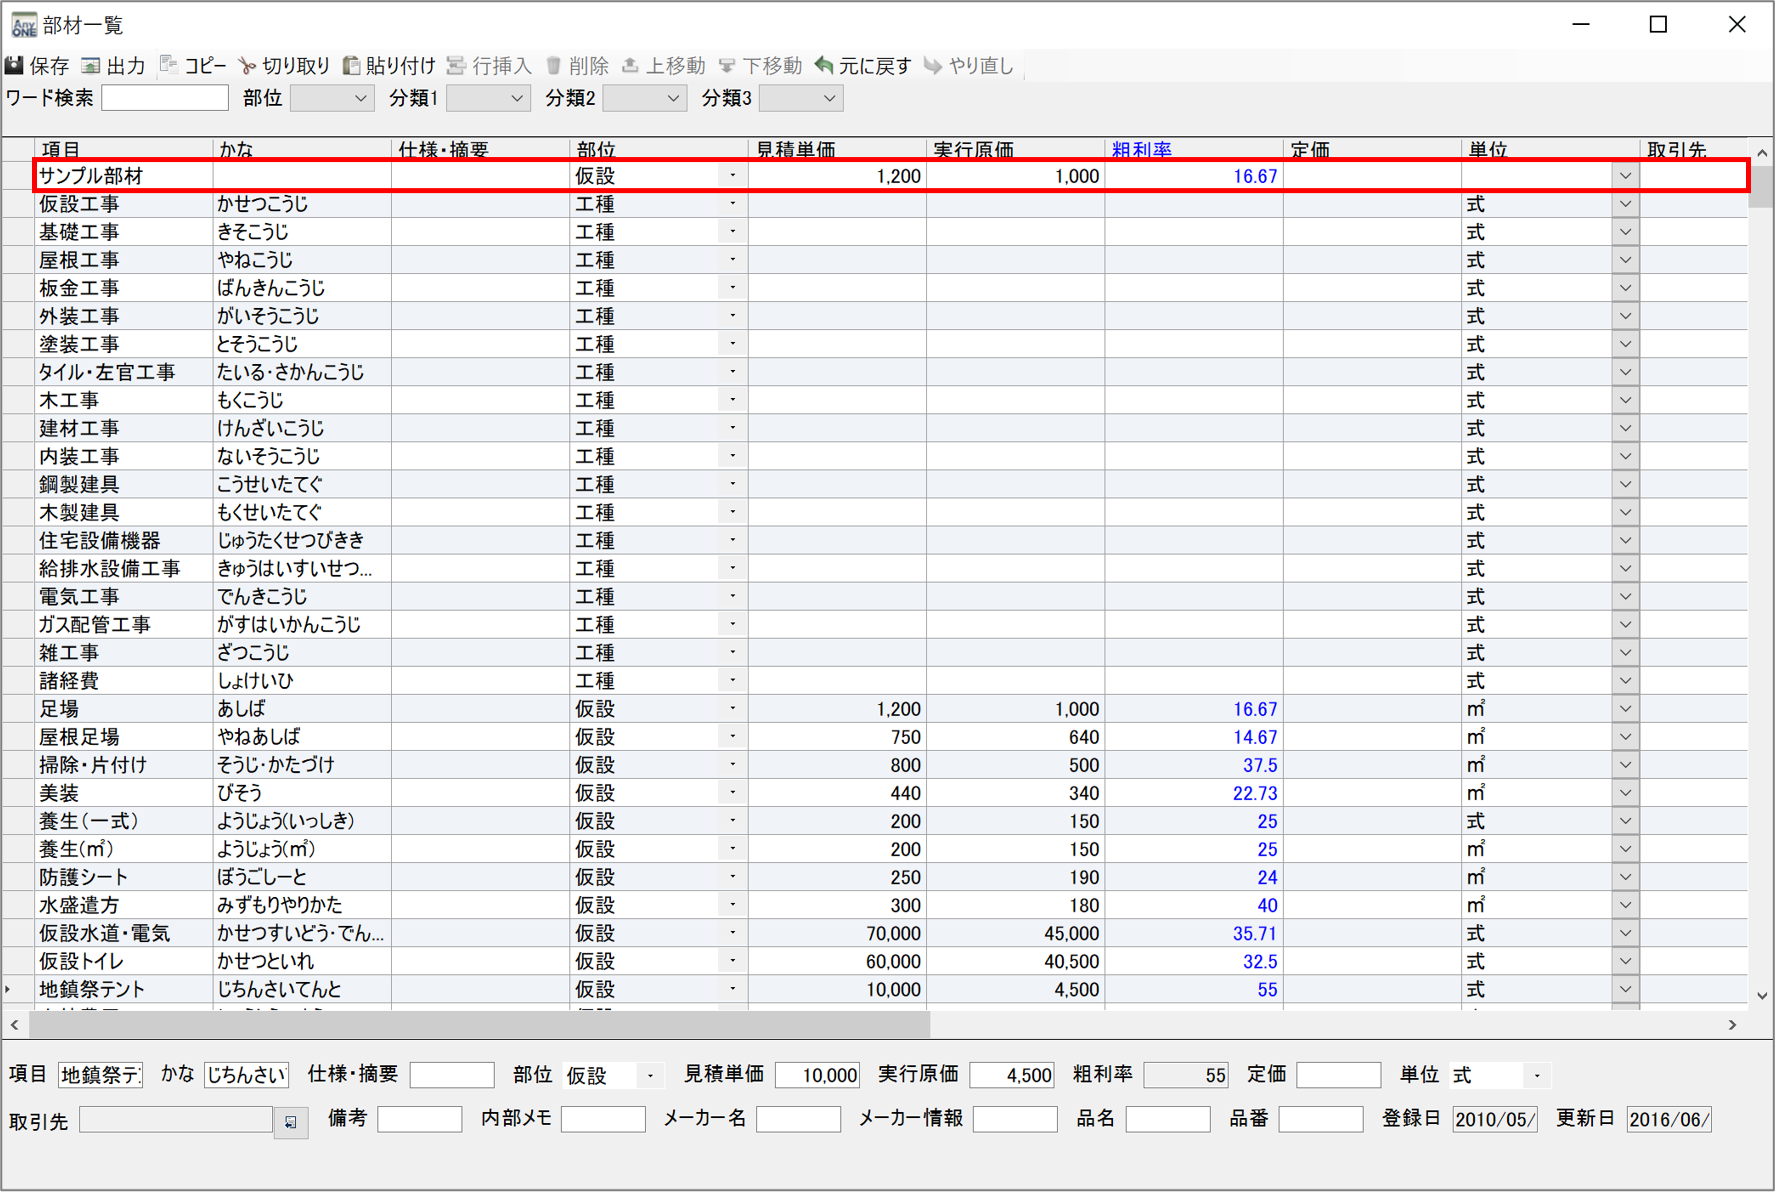
Task: Click the 見積単価 column header
Action: [x=795, y=150]
